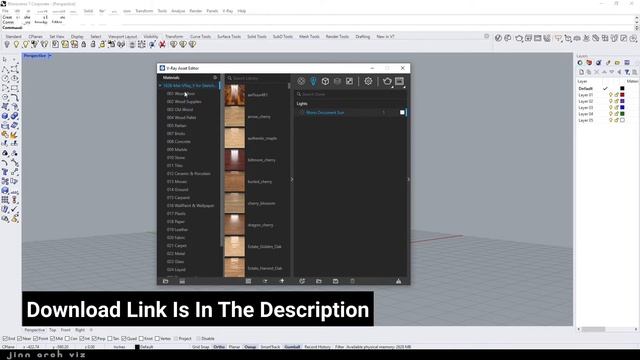Switch to the Curve Tools toolbar tab
The height and width of the screenshot is (360, 640).
coord(200,36)
